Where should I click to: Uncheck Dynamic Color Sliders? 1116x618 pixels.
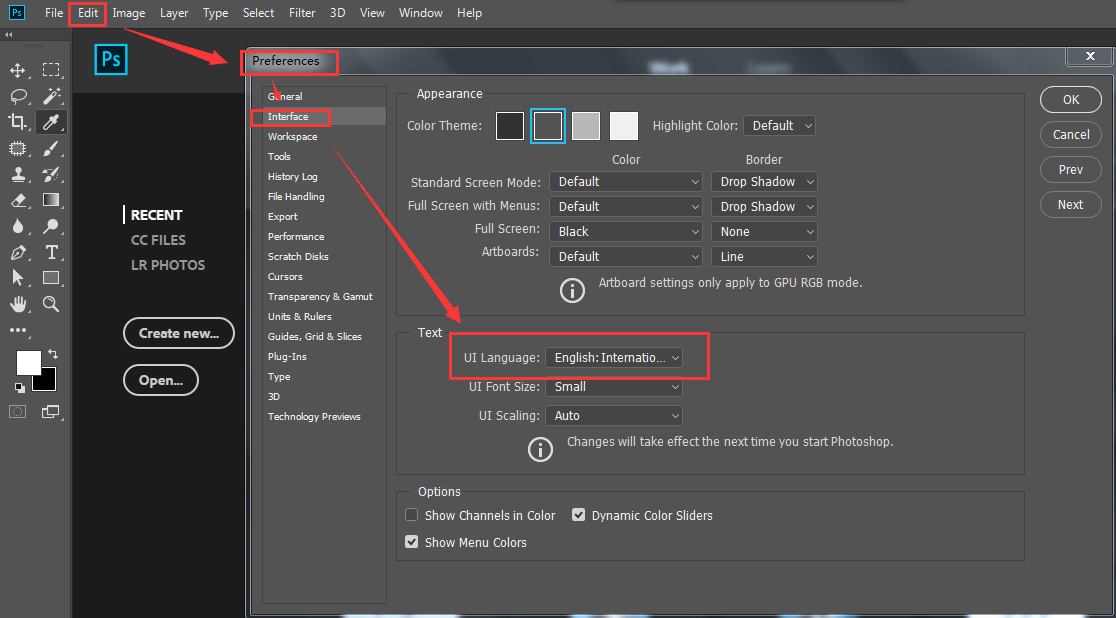[579, 515]
